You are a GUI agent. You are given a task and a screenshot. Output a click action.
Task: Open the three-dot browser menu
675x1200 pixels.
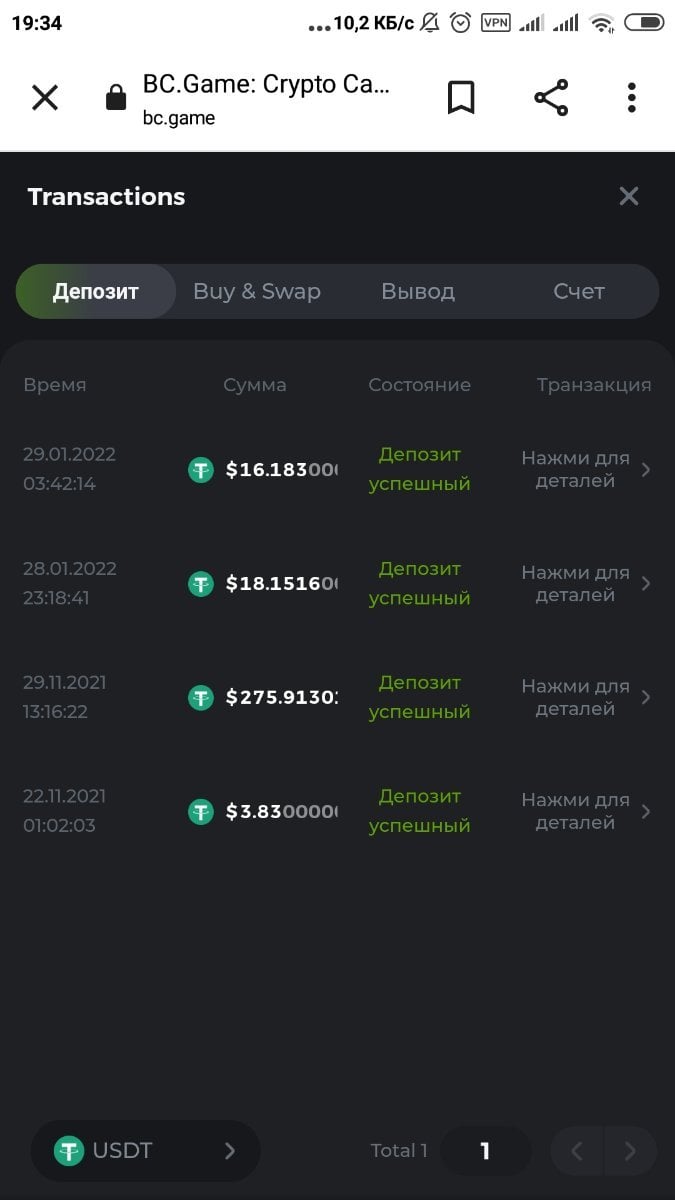631,98
